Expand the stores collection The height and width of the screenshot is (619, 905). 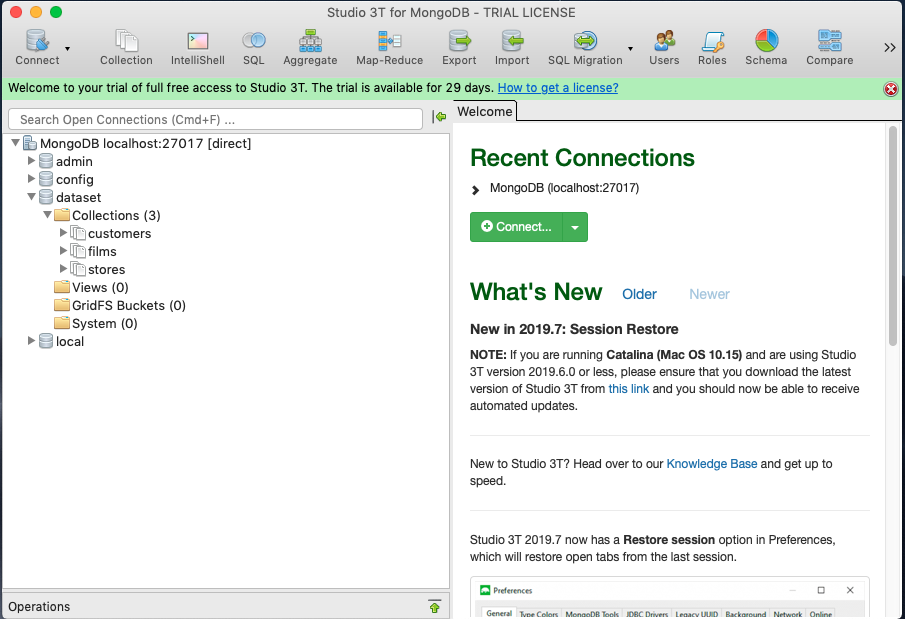[63, 268]
